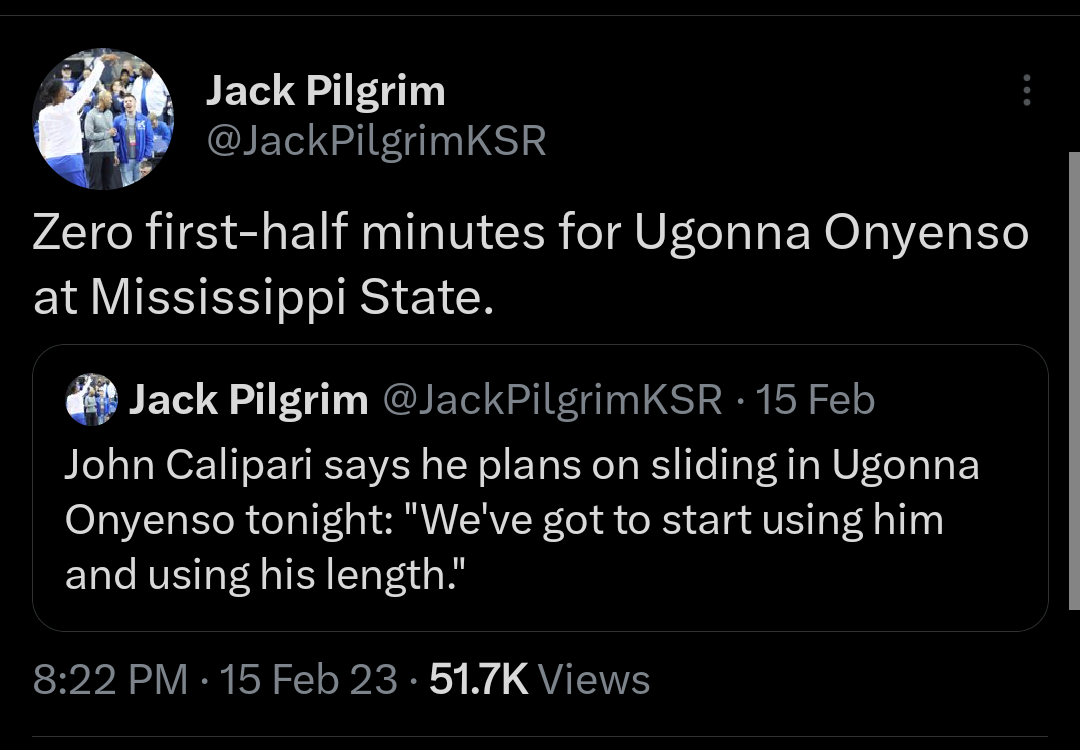Click "at Mississippi State." in the main tweet
The image size is (1080, 750).
[263, 298]
